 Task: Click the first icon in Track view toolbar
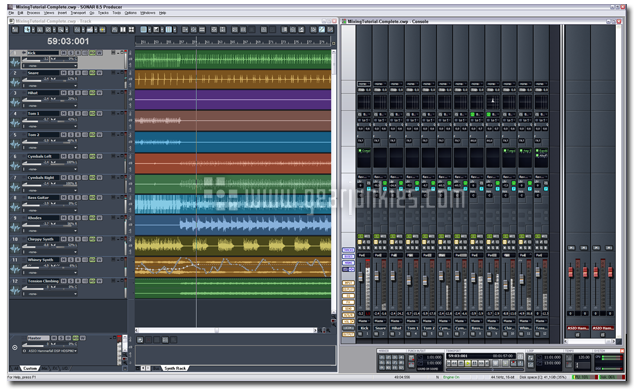(15, 30)
